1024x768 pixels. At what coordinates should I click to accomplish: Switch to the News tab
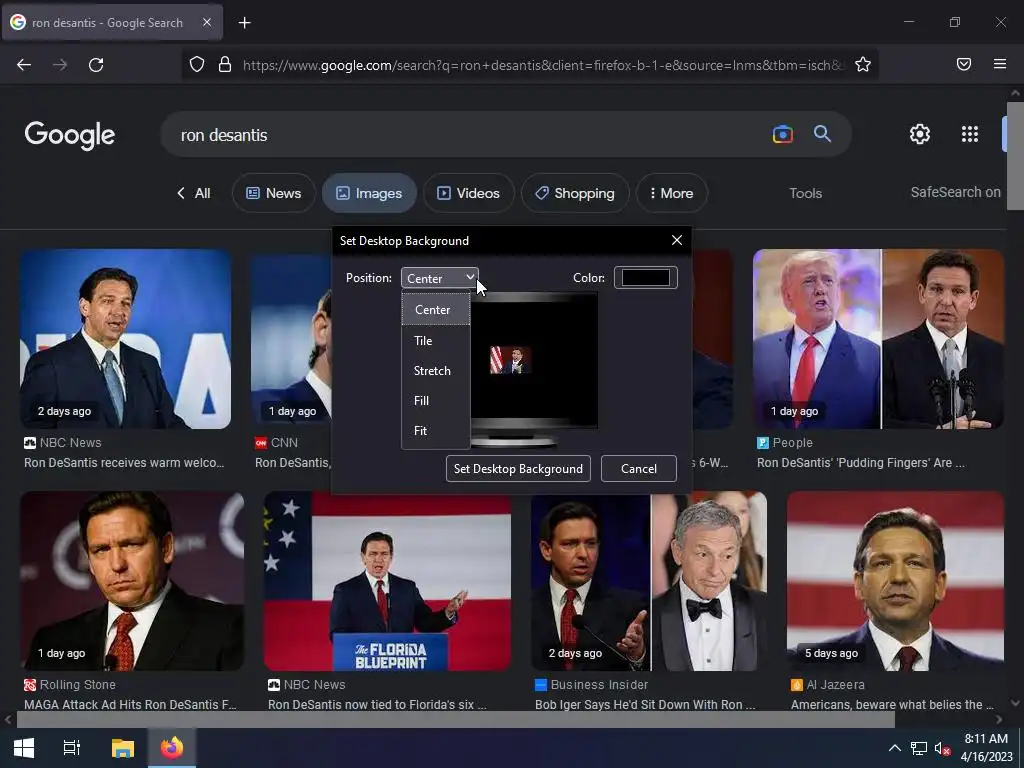[274, 193]
